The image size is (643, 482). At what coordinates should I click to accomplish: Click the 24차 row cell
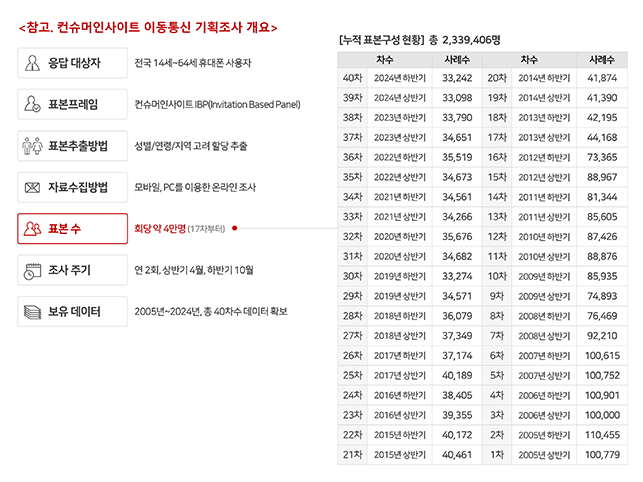tap(353, 395)
